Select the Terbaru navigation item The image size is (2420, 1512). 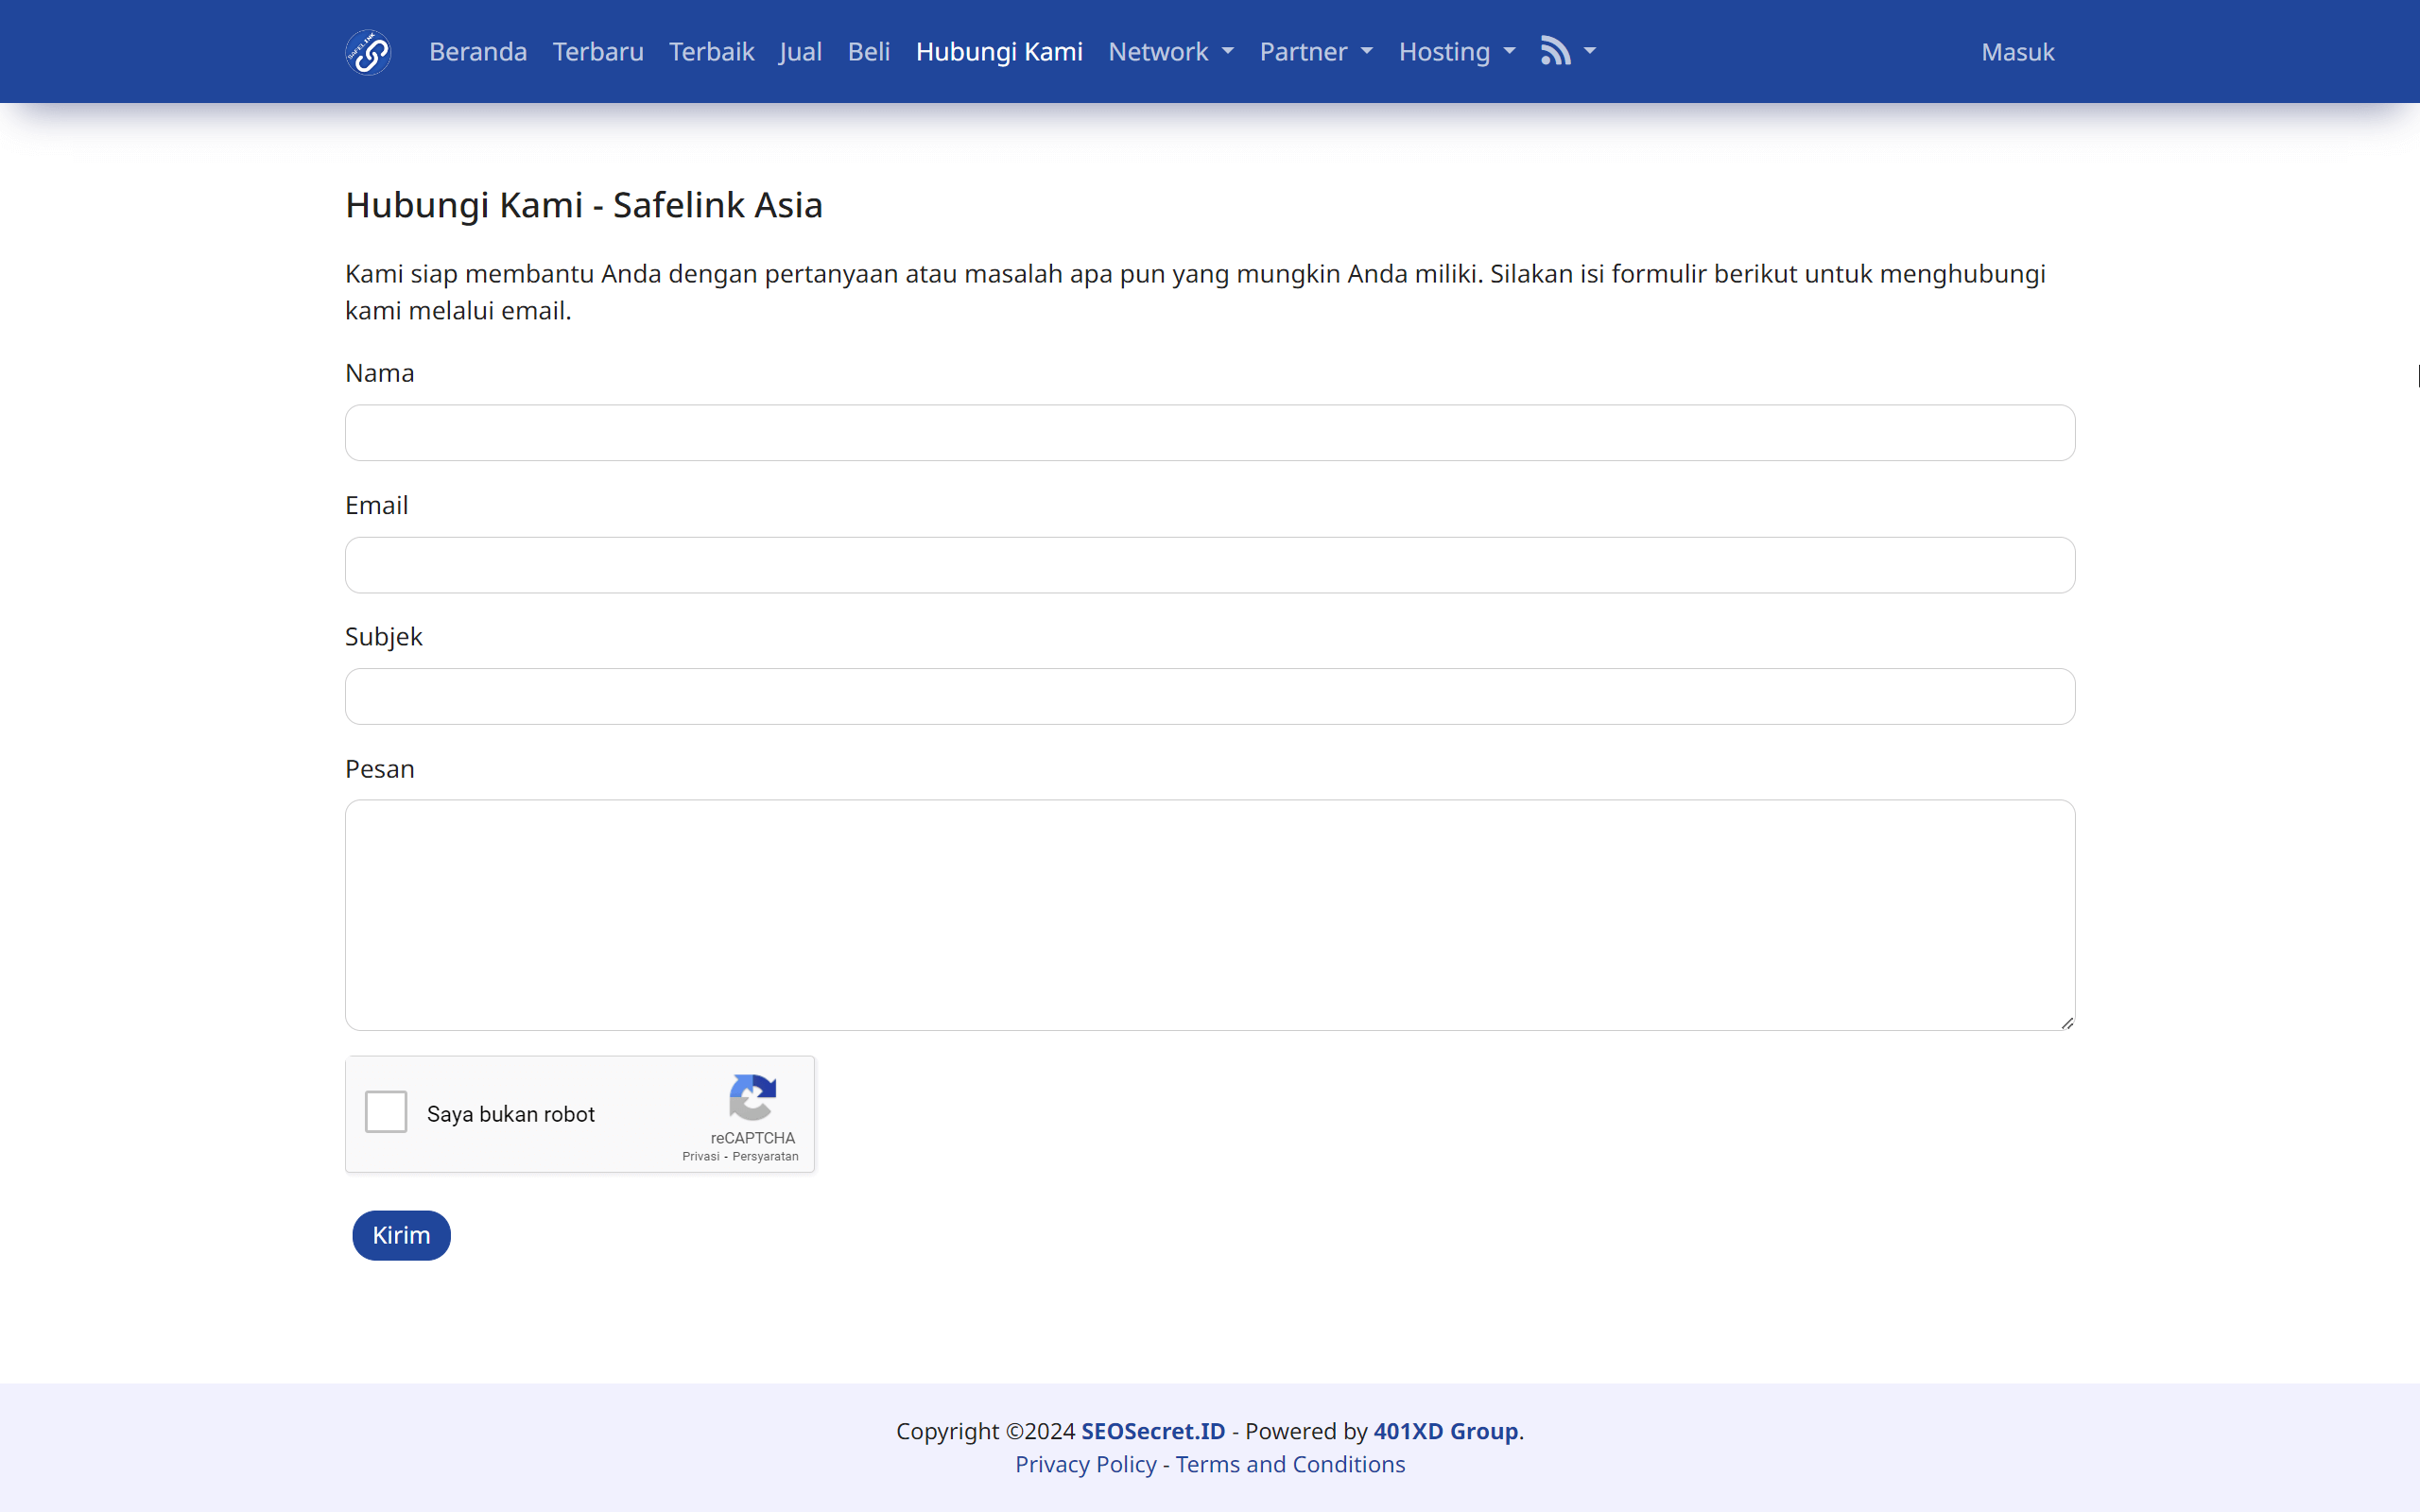tap(598, 51)
